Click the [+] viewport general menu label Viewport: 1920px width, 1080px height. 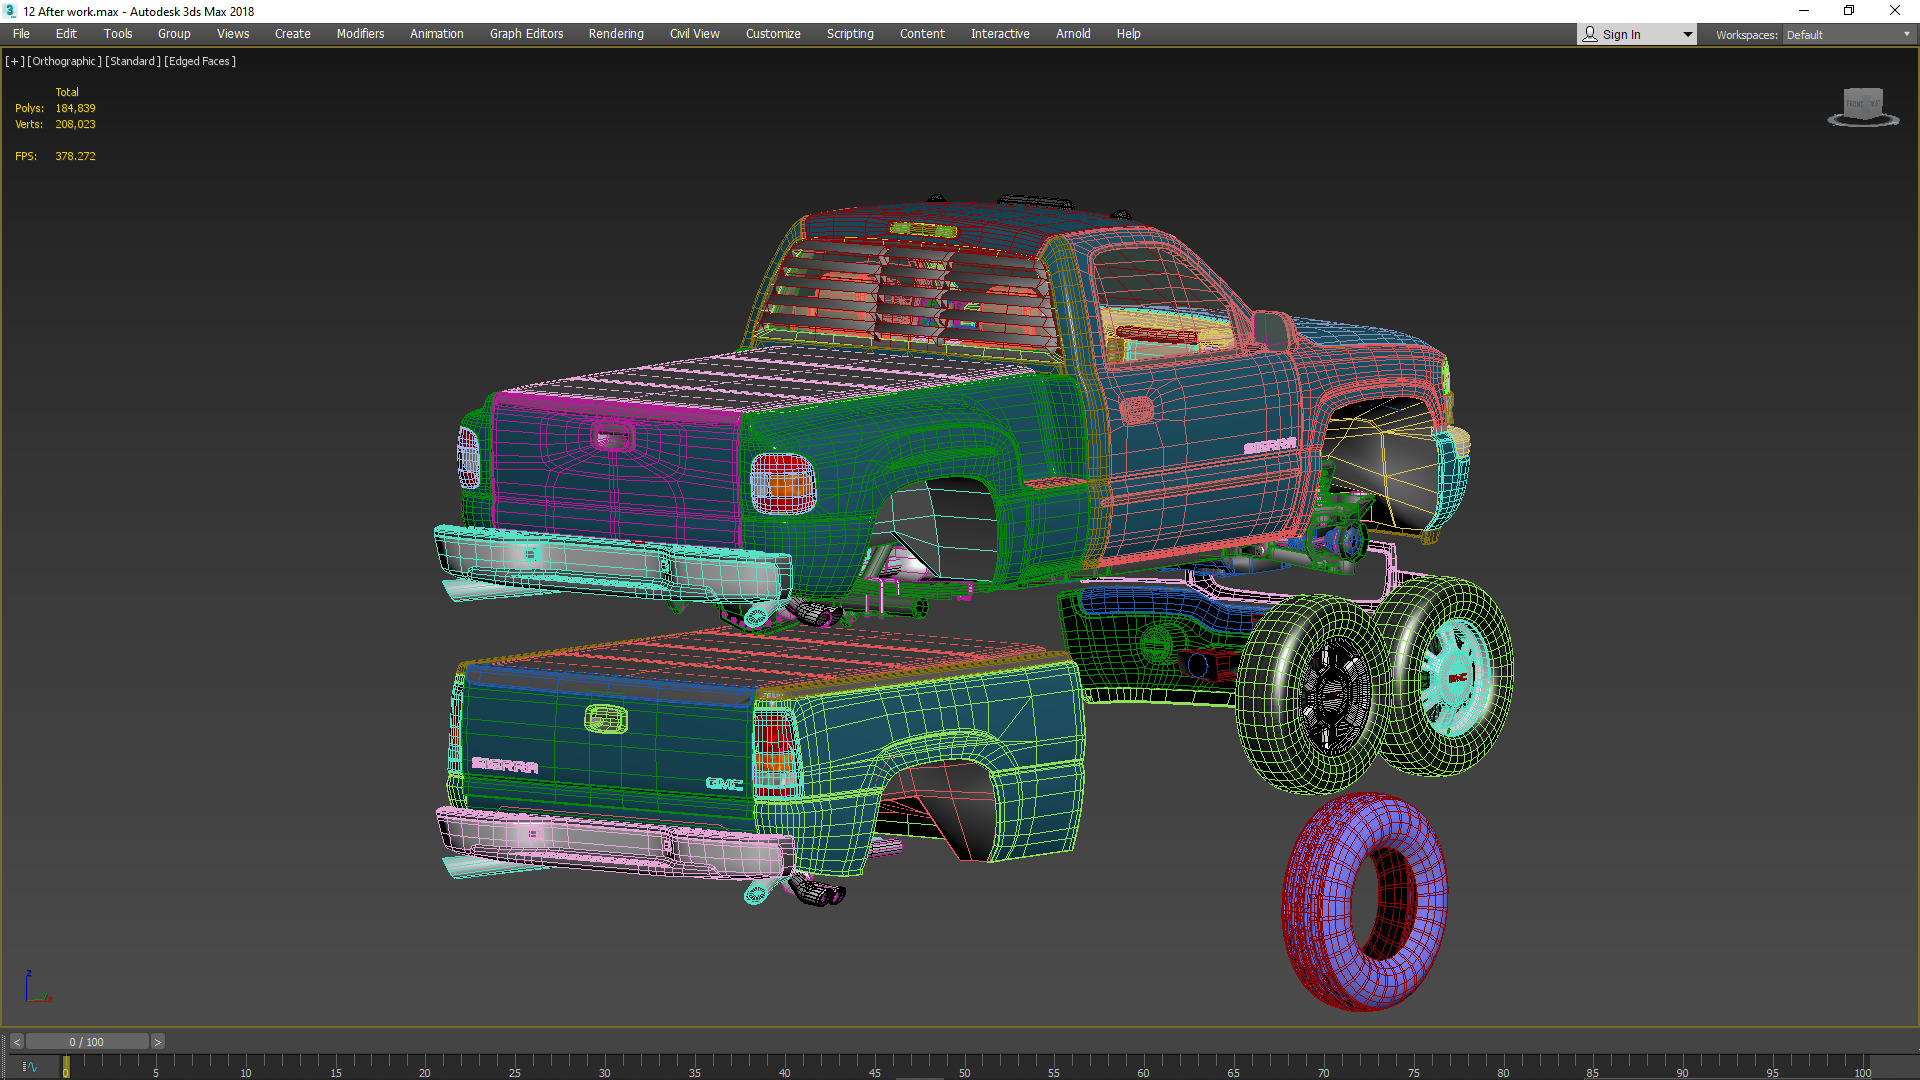[14, 61]
